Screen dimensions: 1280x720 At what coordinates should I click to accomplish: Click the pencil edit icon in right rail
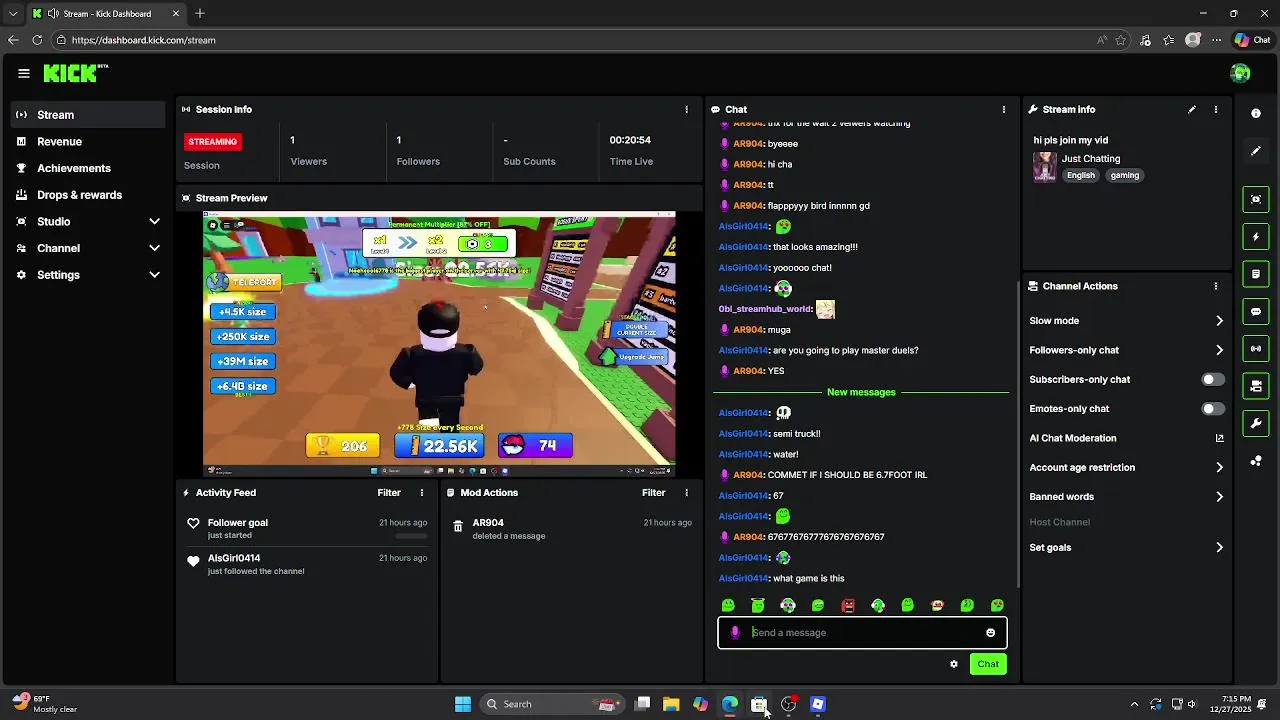tap(1256, 151)
